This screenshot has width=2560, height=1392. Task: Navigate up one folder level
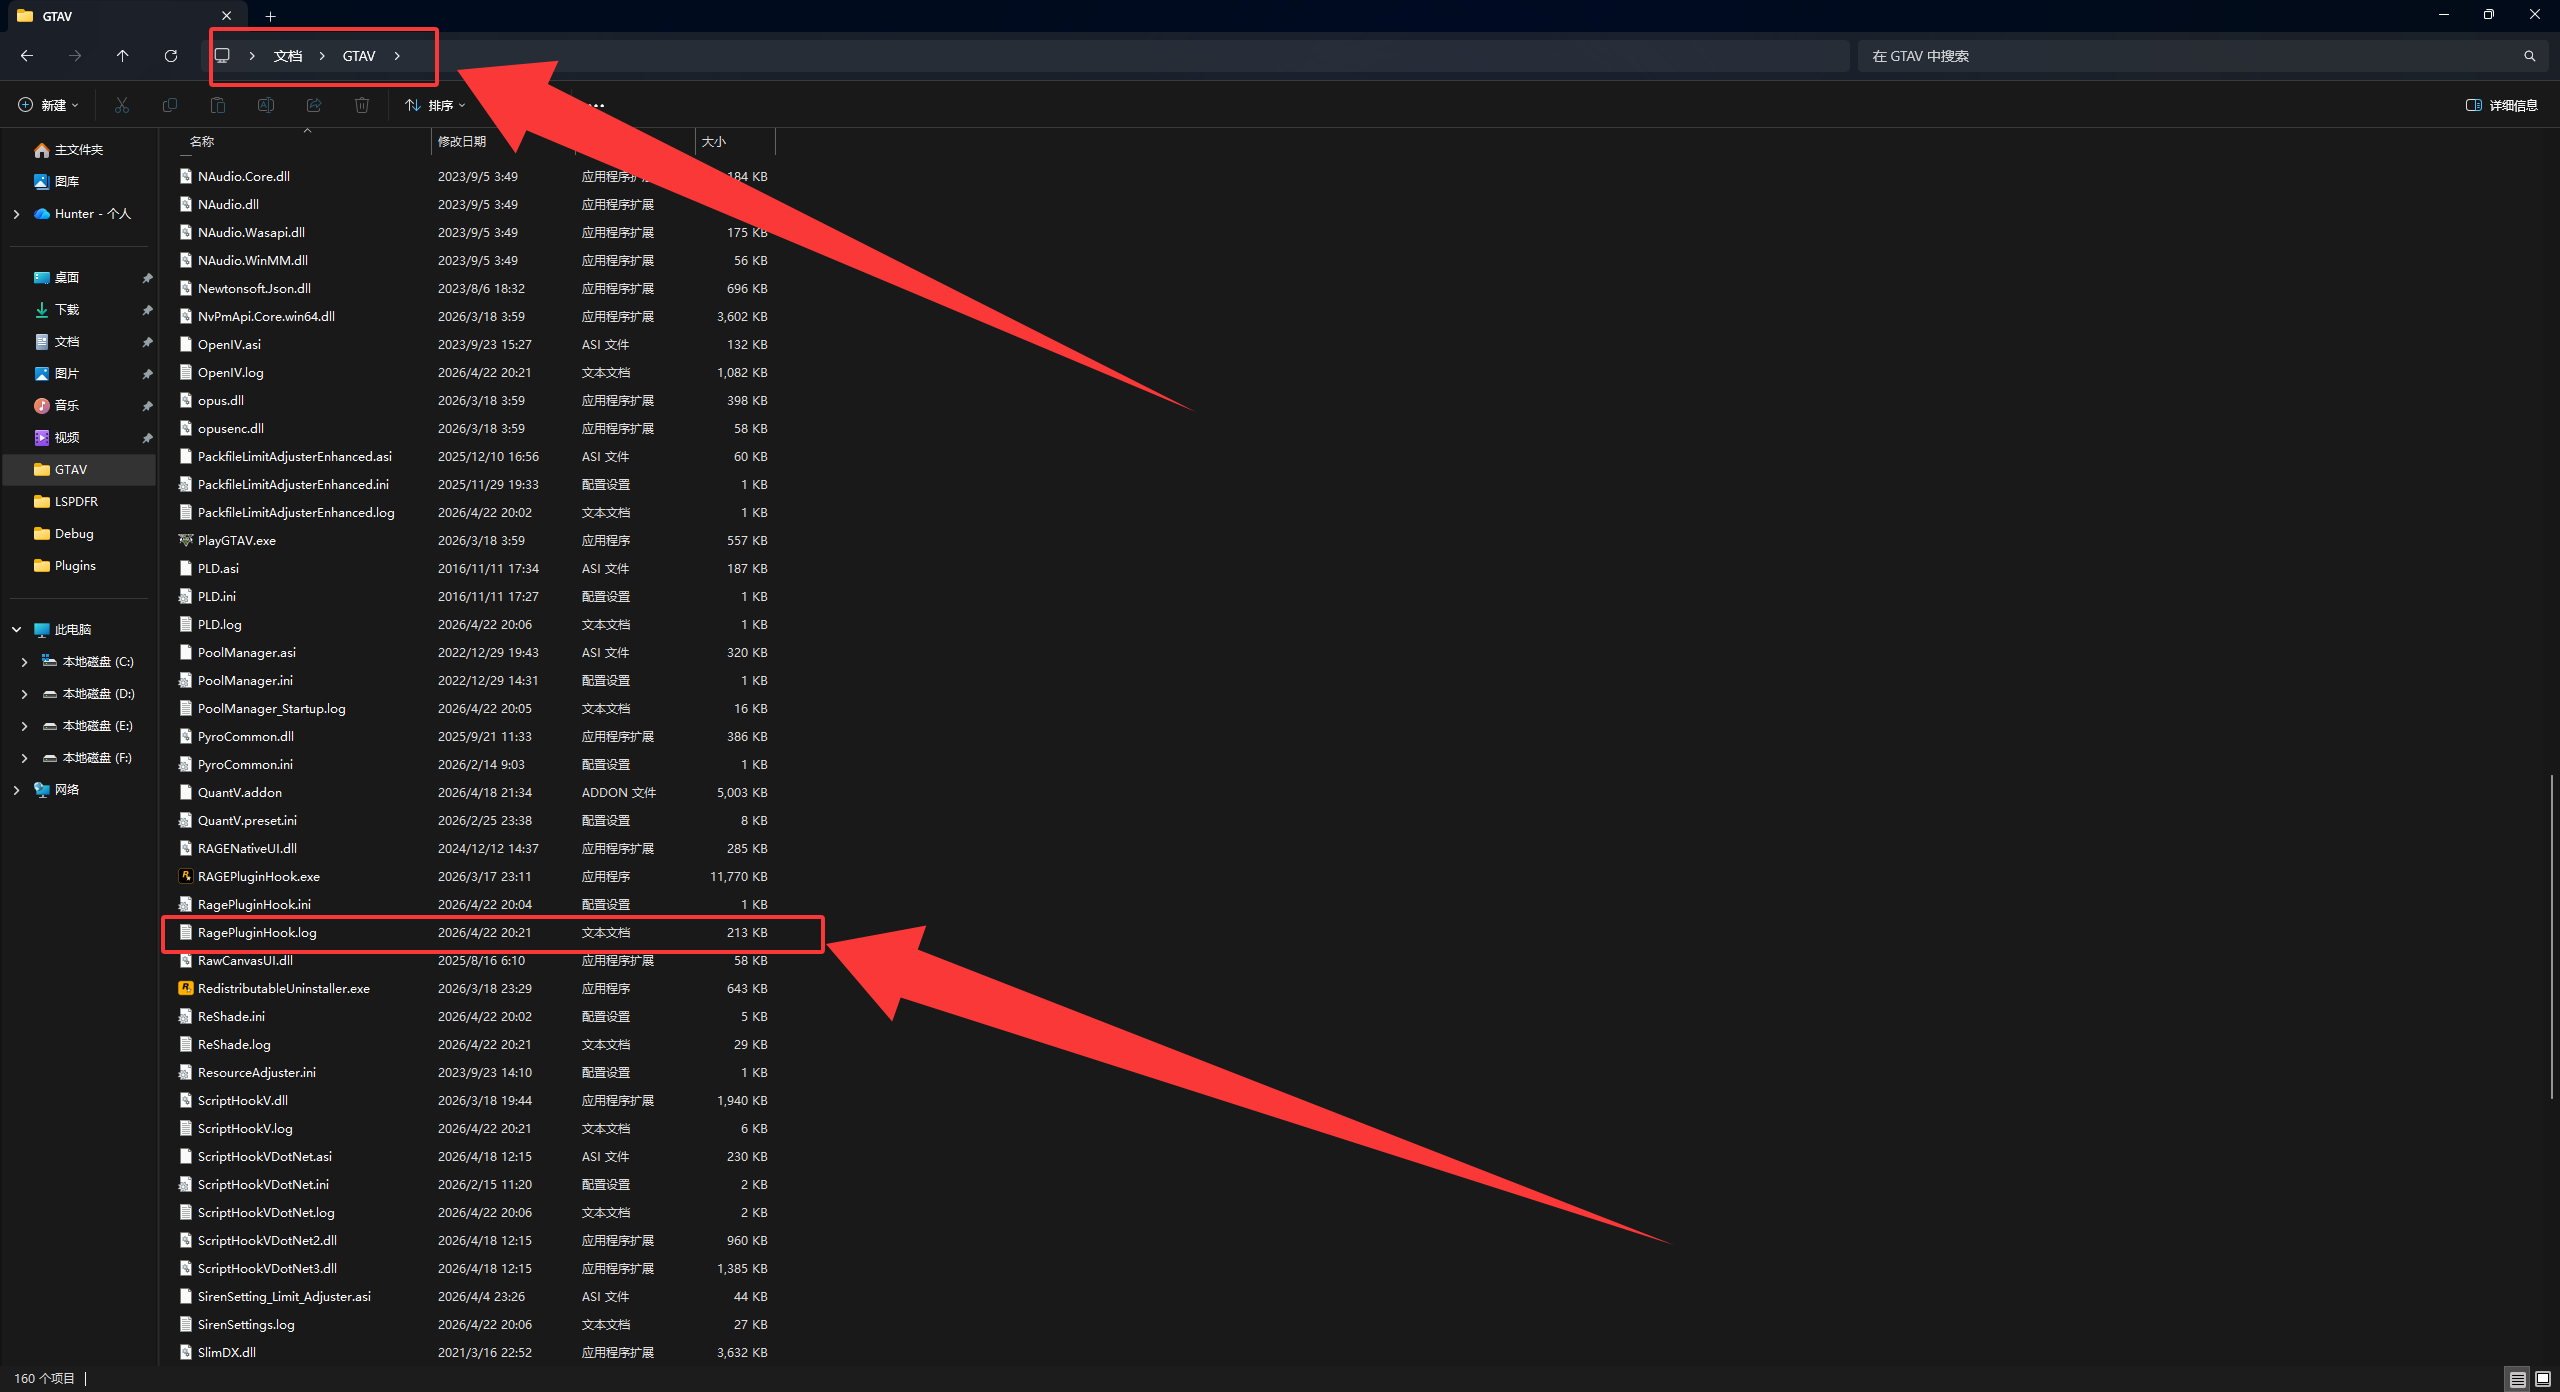tap(123, 56)
